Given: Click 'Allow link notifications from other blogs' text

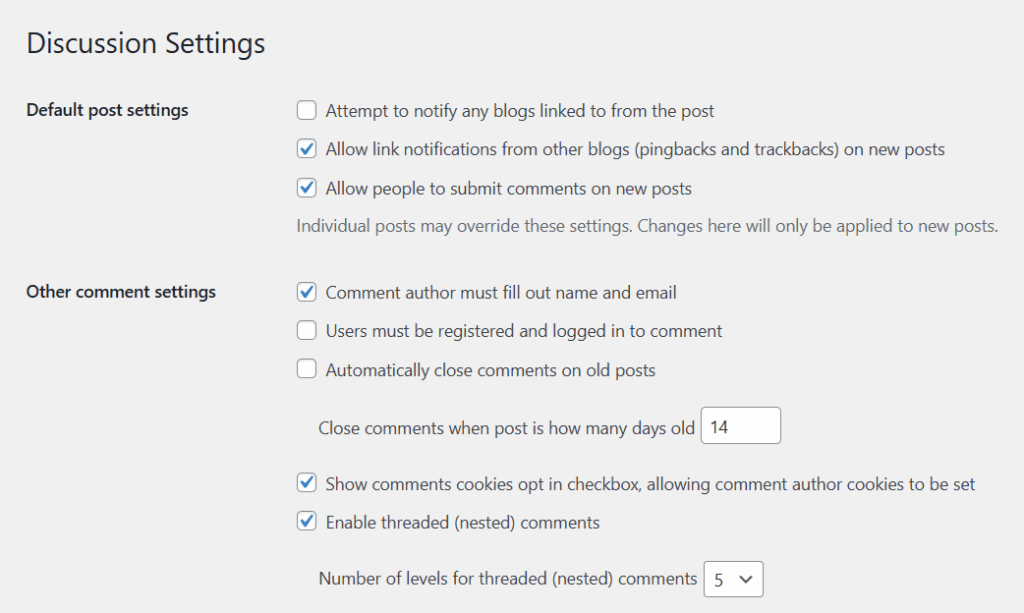Looking at the screenshot, I should (x=635, y=150).
